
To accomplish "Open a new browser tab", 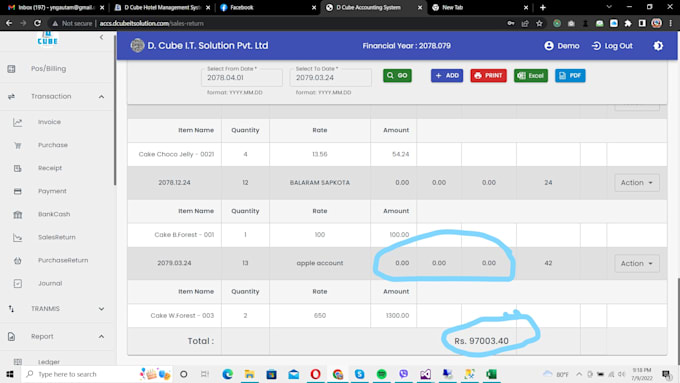I will (x=543, y=7).
